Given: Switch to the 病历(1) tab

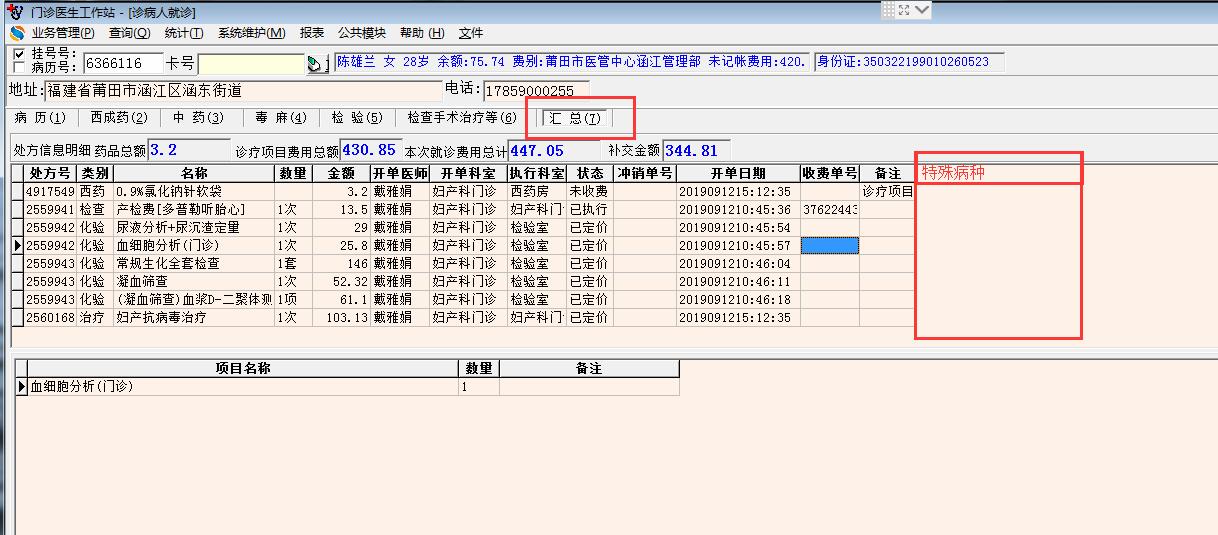Looking at the screenshot, I should (40, 118).
